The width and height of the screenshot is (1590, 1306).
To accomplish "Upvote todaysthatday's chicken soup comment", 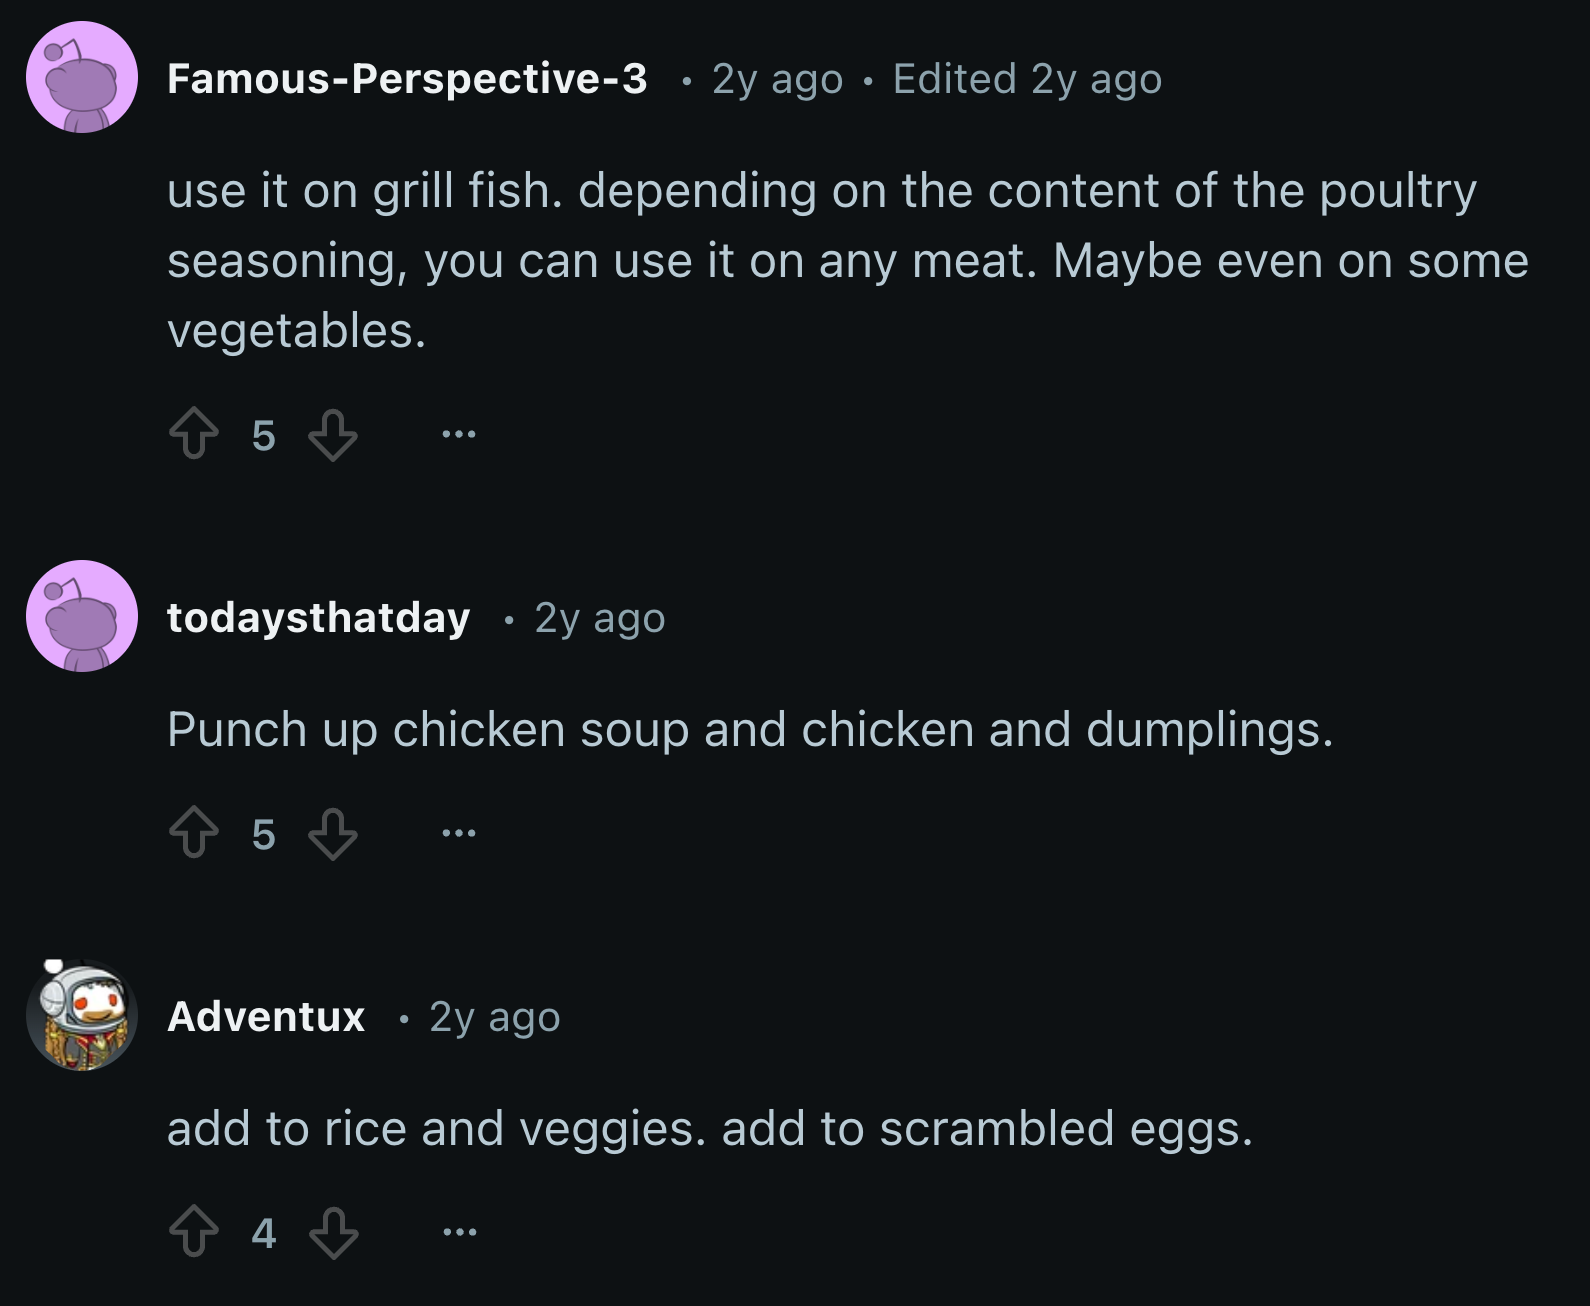I will coord(194,834).
